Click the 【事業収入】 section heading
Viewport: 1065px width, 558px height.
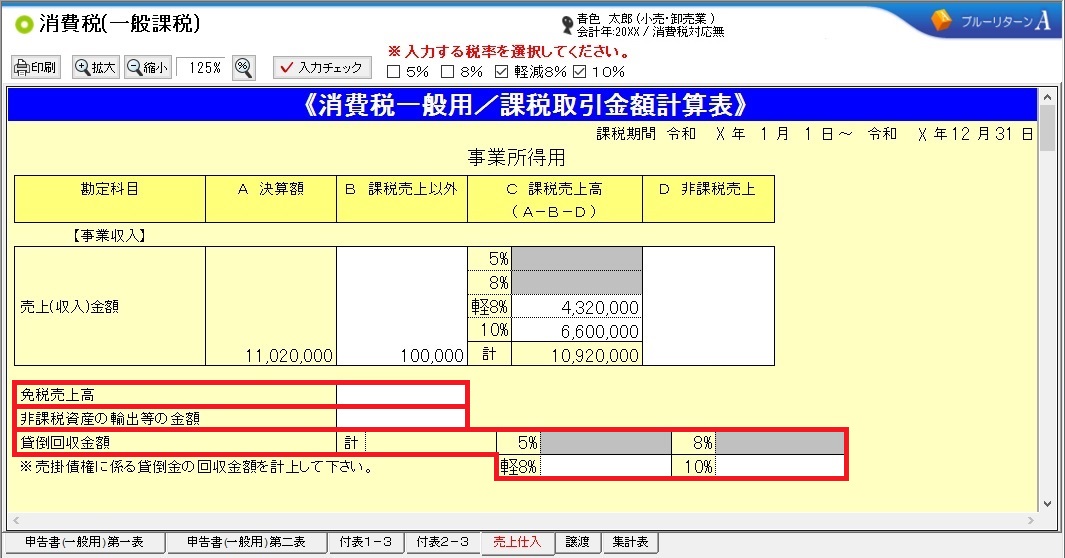[109, 236]
